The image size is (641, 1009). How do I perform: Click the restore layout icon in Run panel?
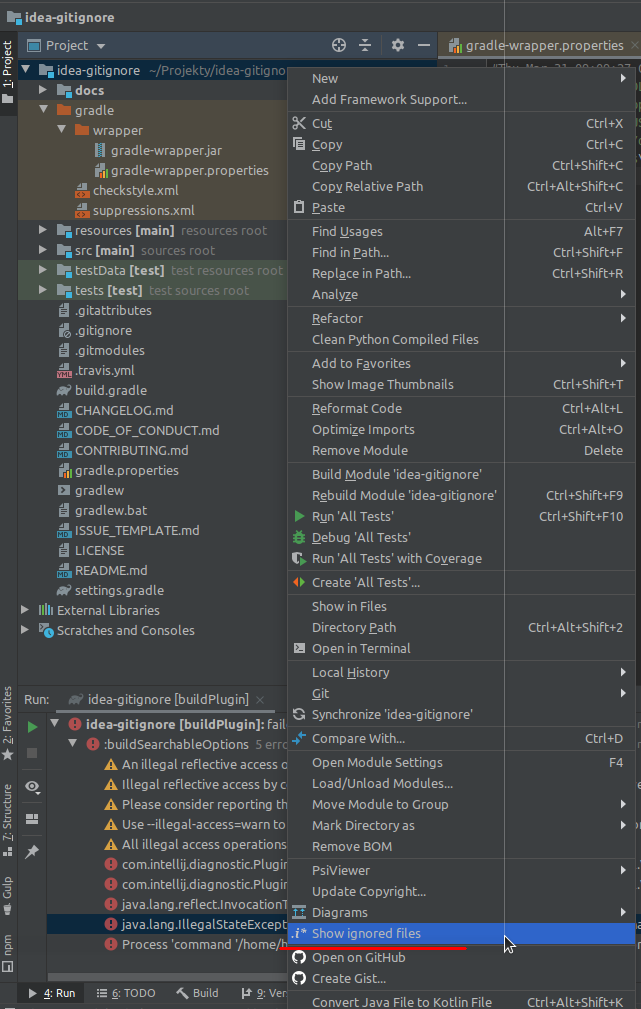coord(32,818)
